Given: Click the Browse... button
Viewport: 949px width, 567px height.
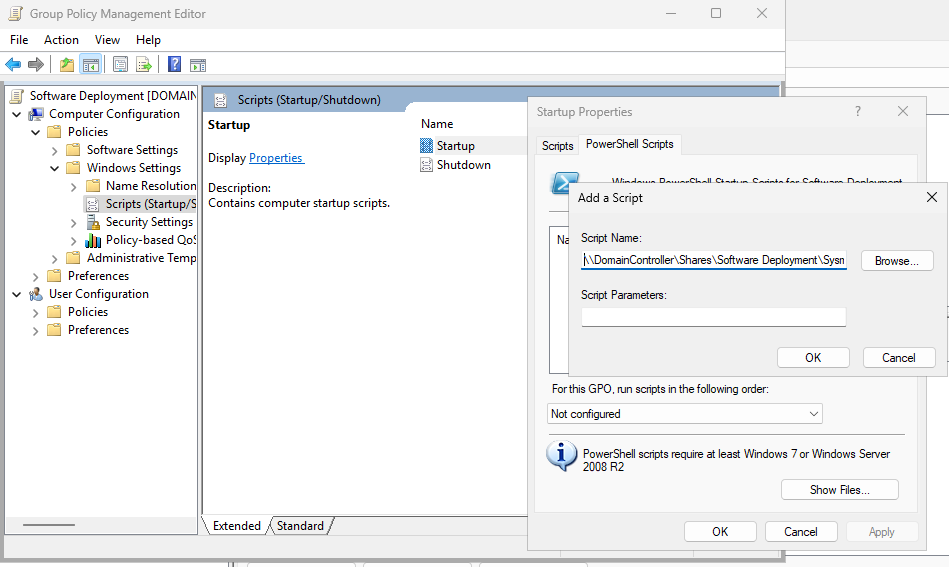Looking at the screenshot, I should point(896,261).
